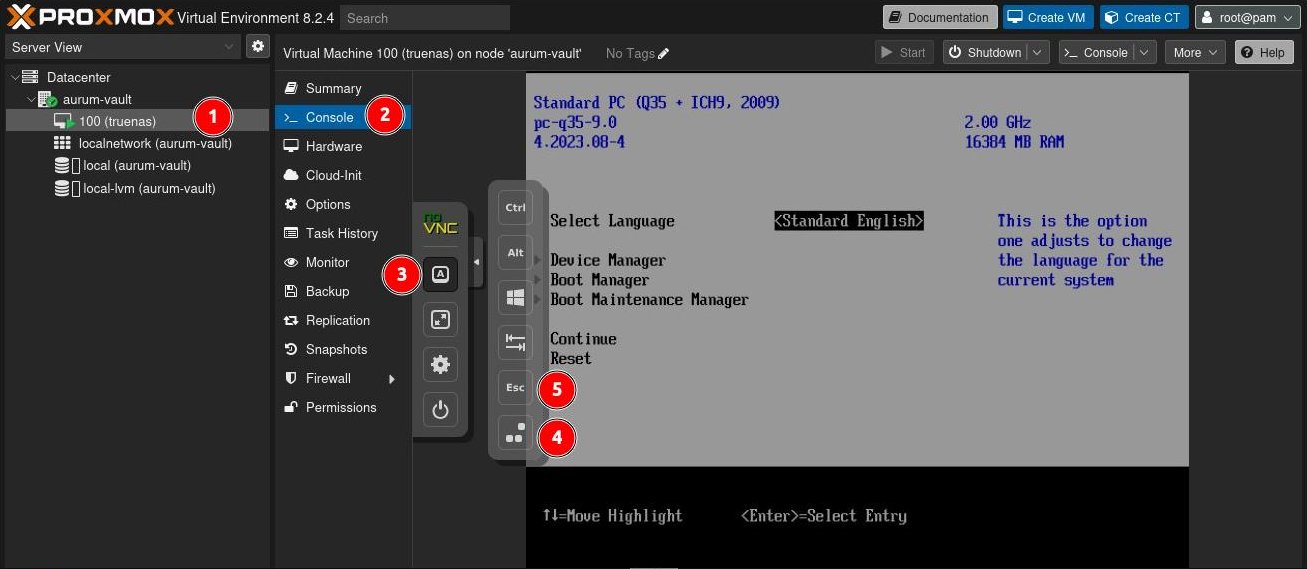Open the Cloud-Init tab
Viewport: 1307px width, 569px height.
tap(343, 175)
